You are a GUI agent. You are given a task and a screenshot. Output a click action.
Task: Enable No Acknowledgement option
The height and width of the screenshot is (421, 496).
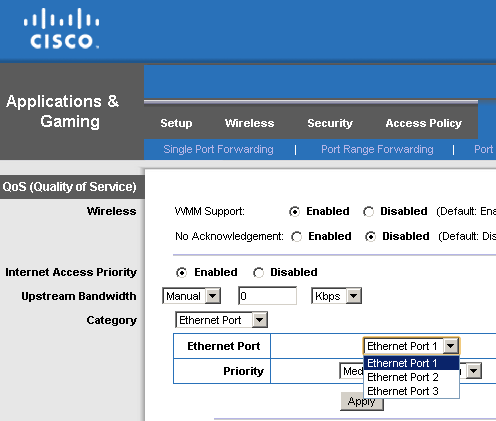[296, 237]
